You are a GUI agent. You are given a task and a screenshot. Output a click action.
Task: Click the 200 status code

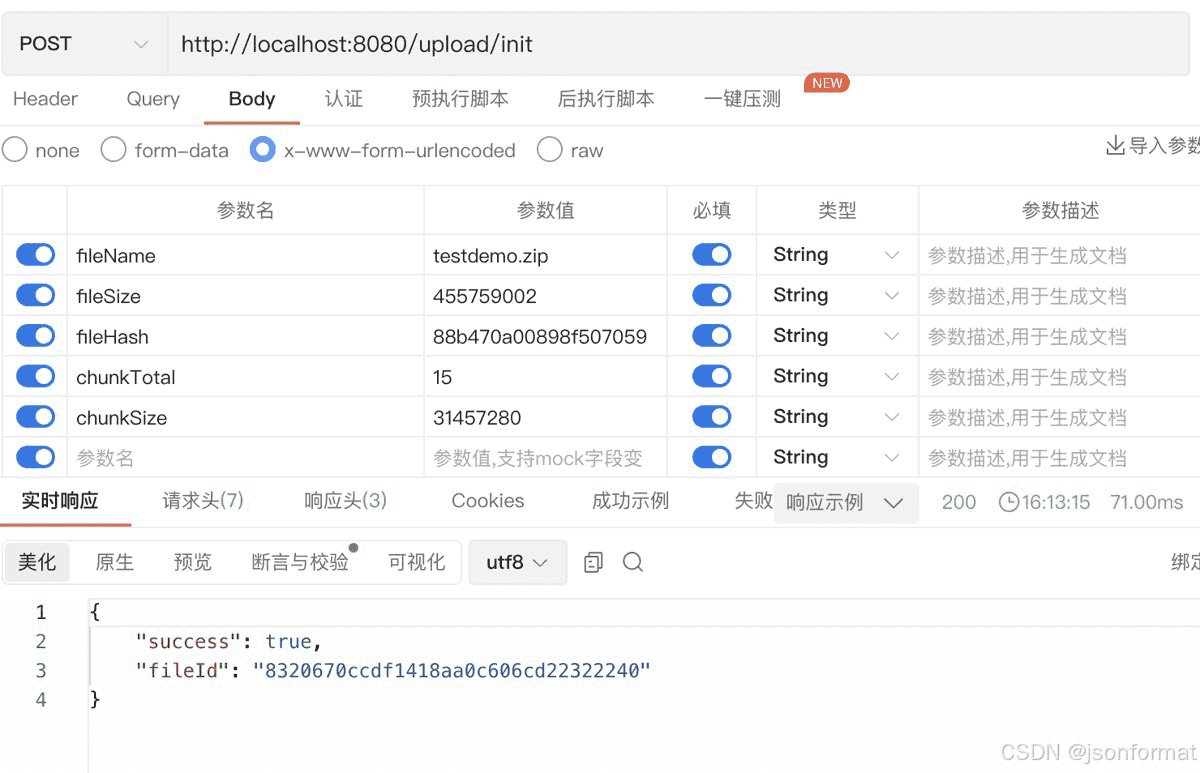[959, 502]
